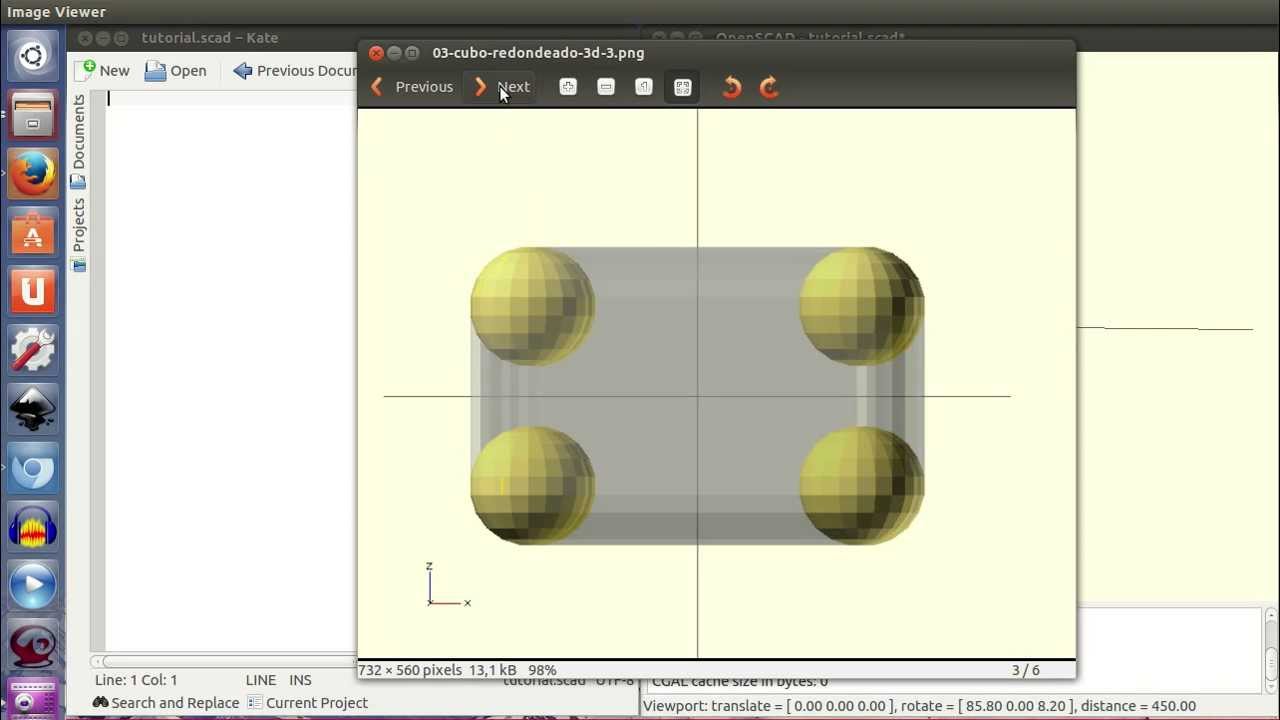
Task: Show image at normal size
Action: tap(644, 87)
